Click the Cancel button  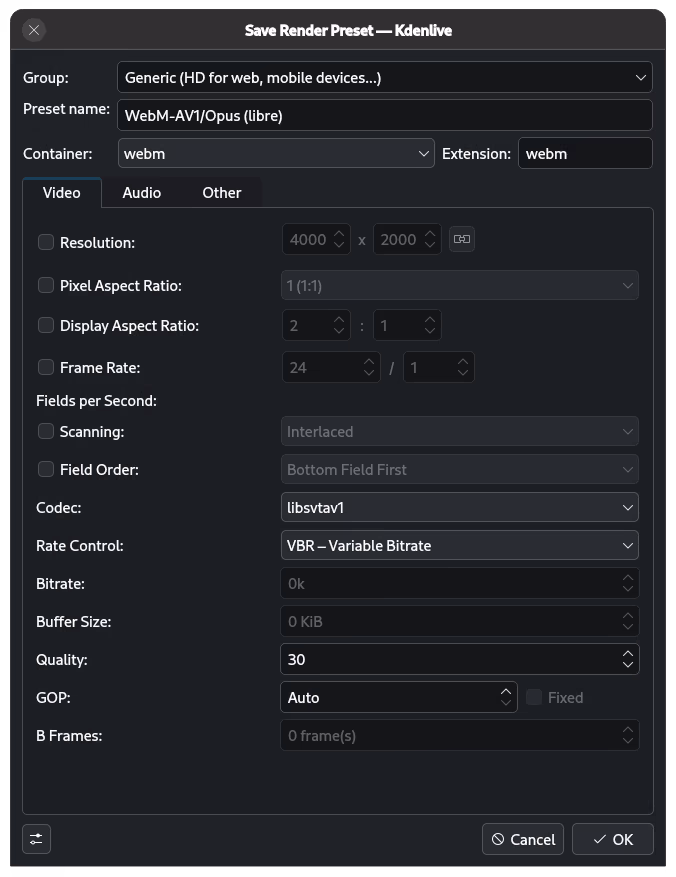[523, 839]
